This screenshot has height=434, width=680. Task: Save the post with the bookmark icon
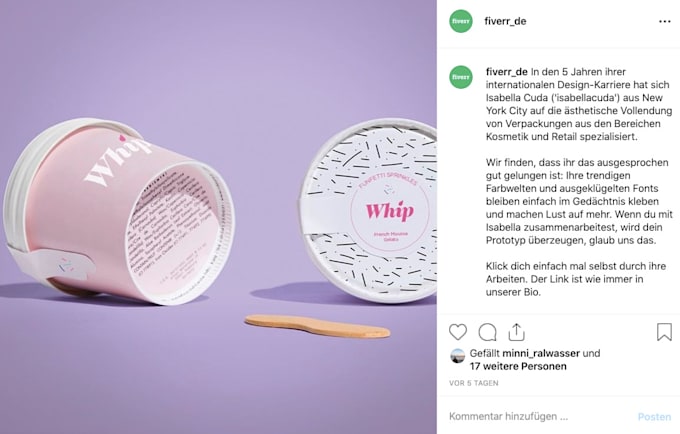[x=664, y=332]
